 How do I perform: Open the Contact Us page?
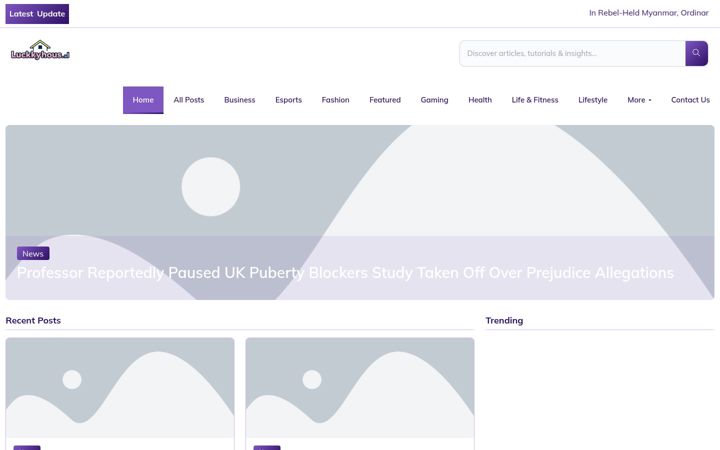pos(690,100)
